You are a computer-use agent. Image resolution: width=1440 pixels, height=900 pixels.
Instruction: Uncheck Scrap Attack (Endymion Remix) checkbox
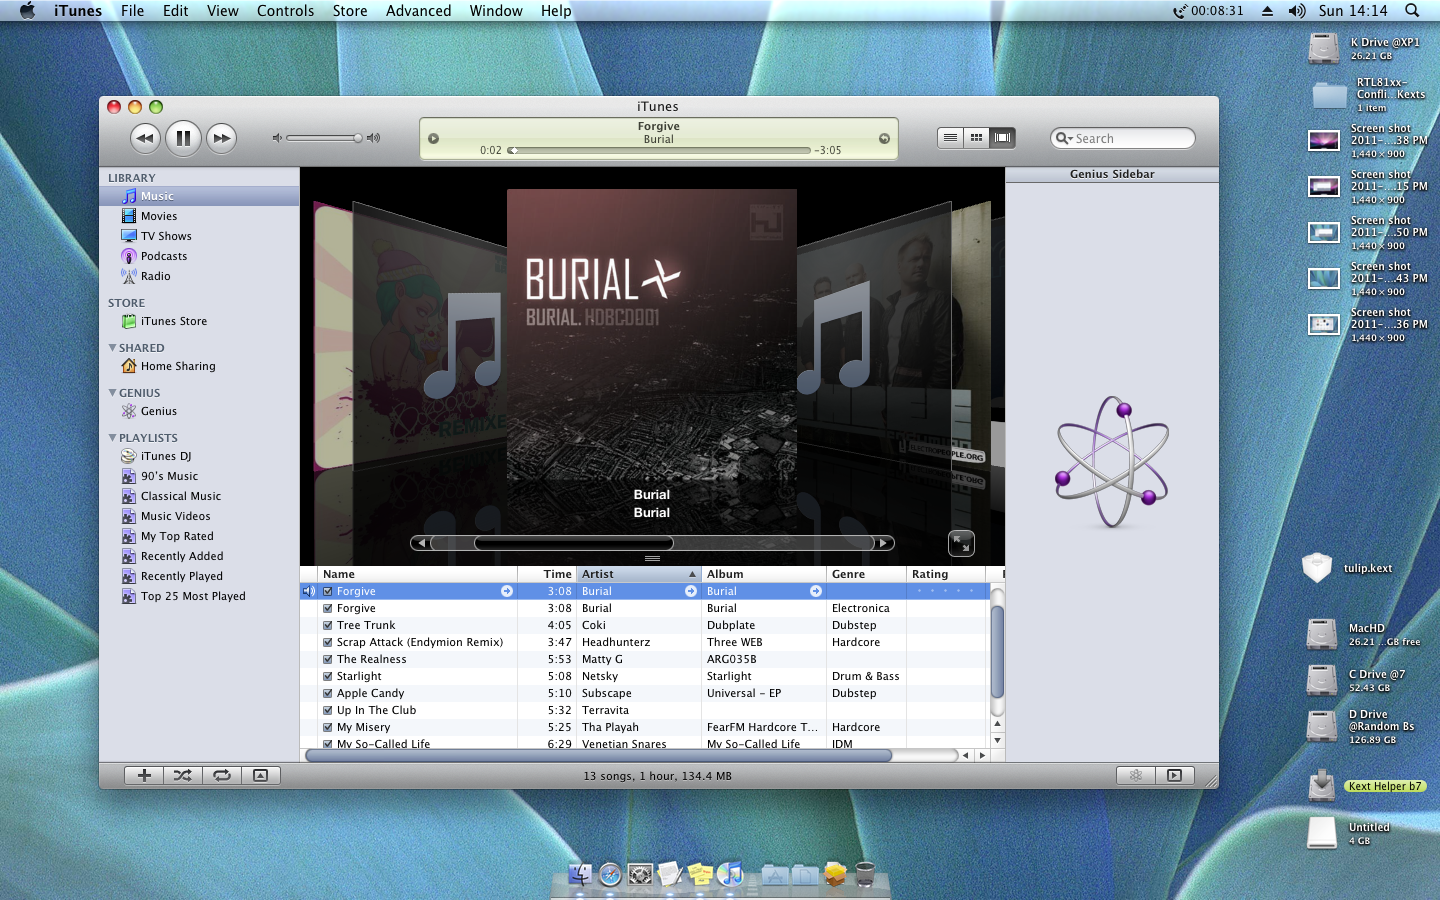(x=328, y=642)
